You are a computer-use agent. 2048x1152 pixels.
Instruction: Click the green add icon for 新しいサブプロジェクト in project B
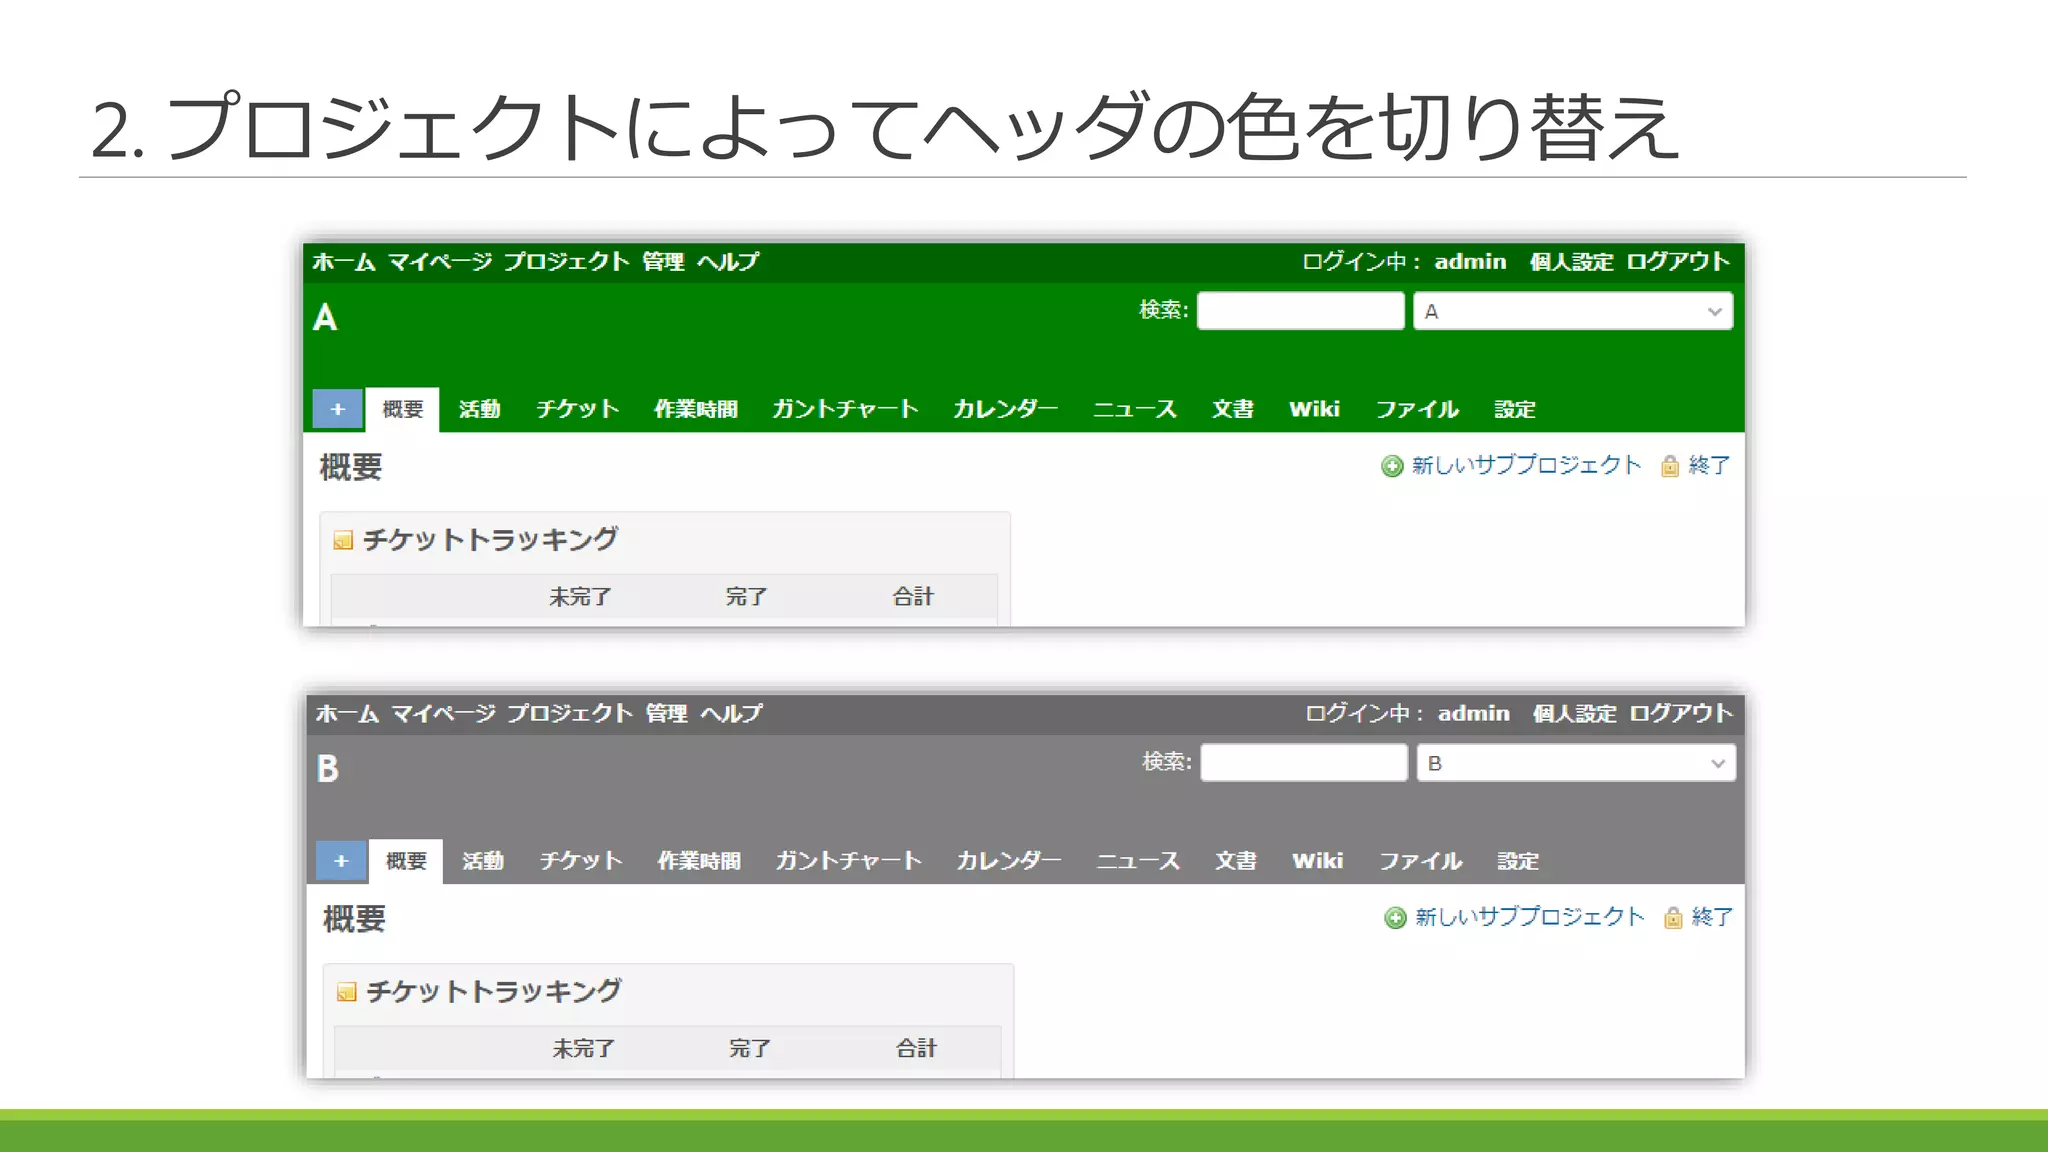point(1395,918)
